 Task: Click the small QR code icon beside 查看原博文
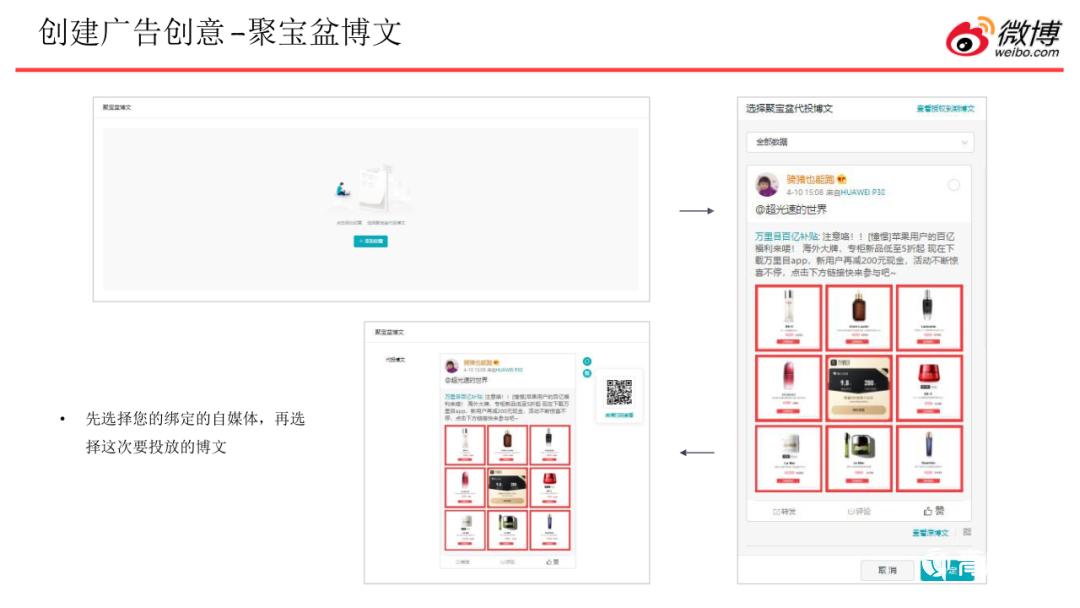967,533
